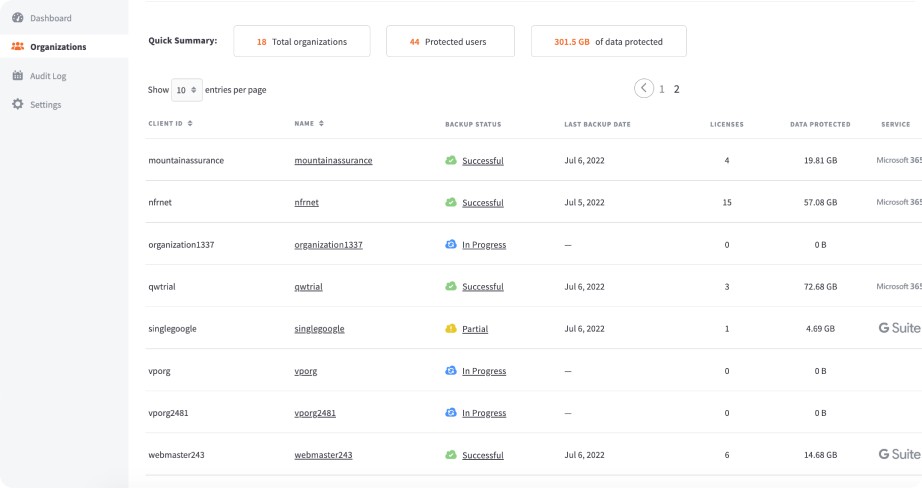Image resolution: width=922 pixels, height=488 pixels.
Task: Click the Data Protected column header
Action: click(x=820, y=124)
